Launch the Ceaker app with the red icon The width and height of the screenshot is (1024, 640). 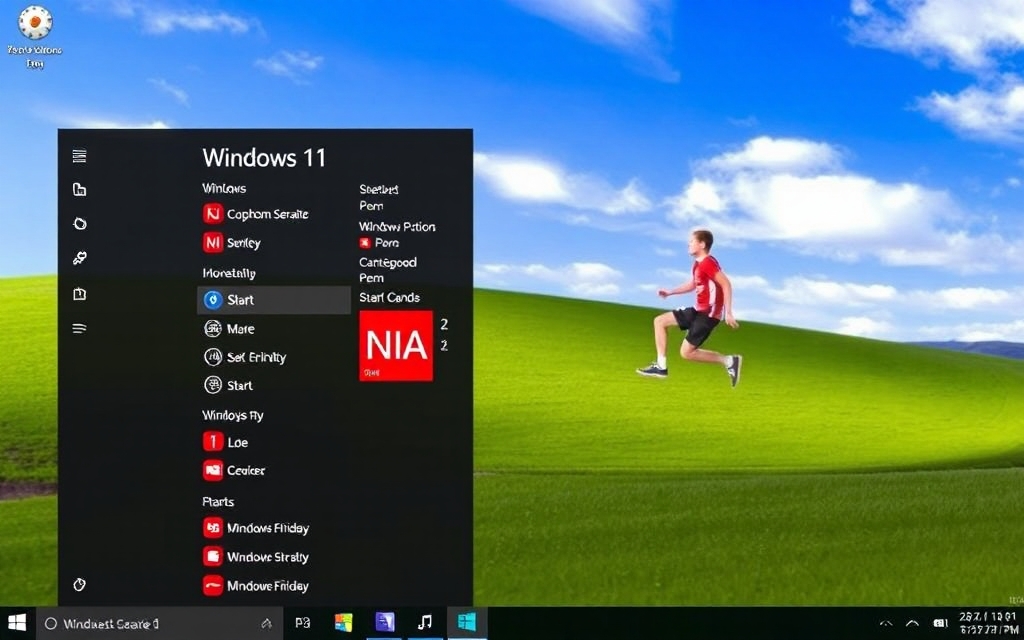234,470
